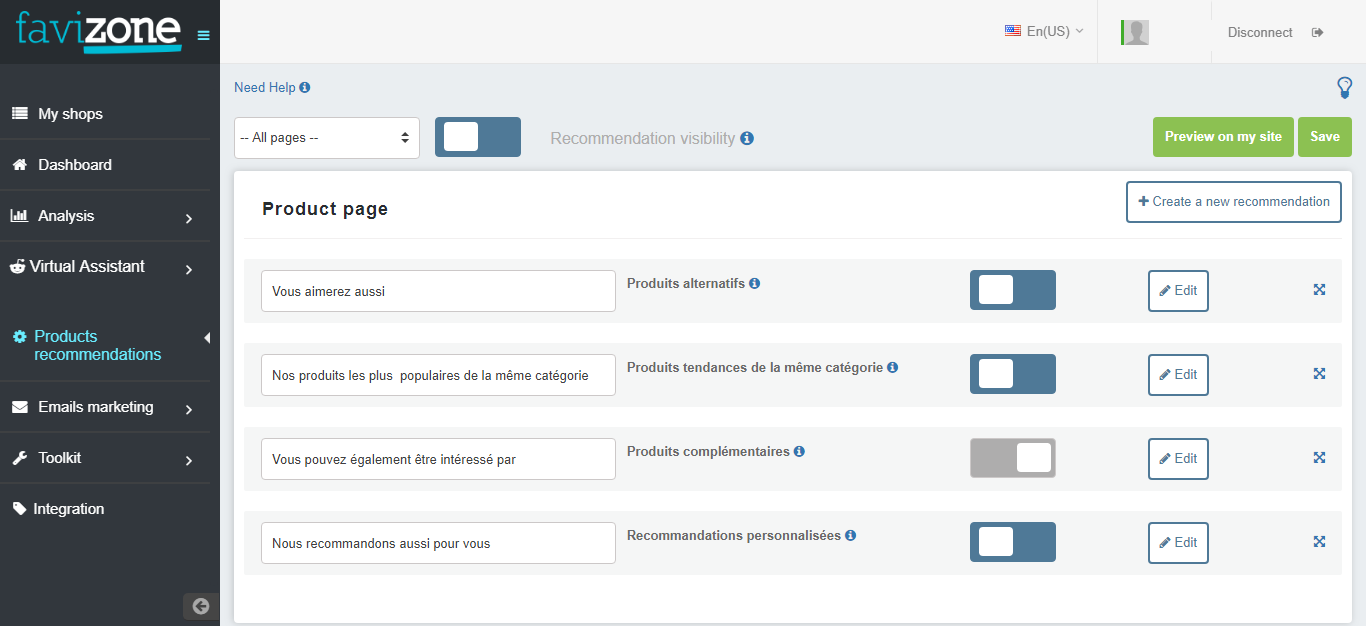
Task: Click the Vous aimerez aussi title field
Action: point(438,291)
